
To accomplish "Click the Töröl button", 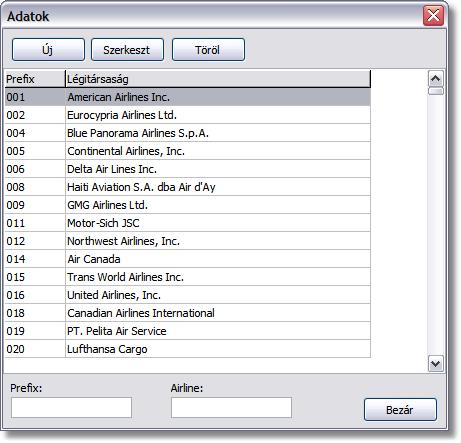I will tap(208, 50).
